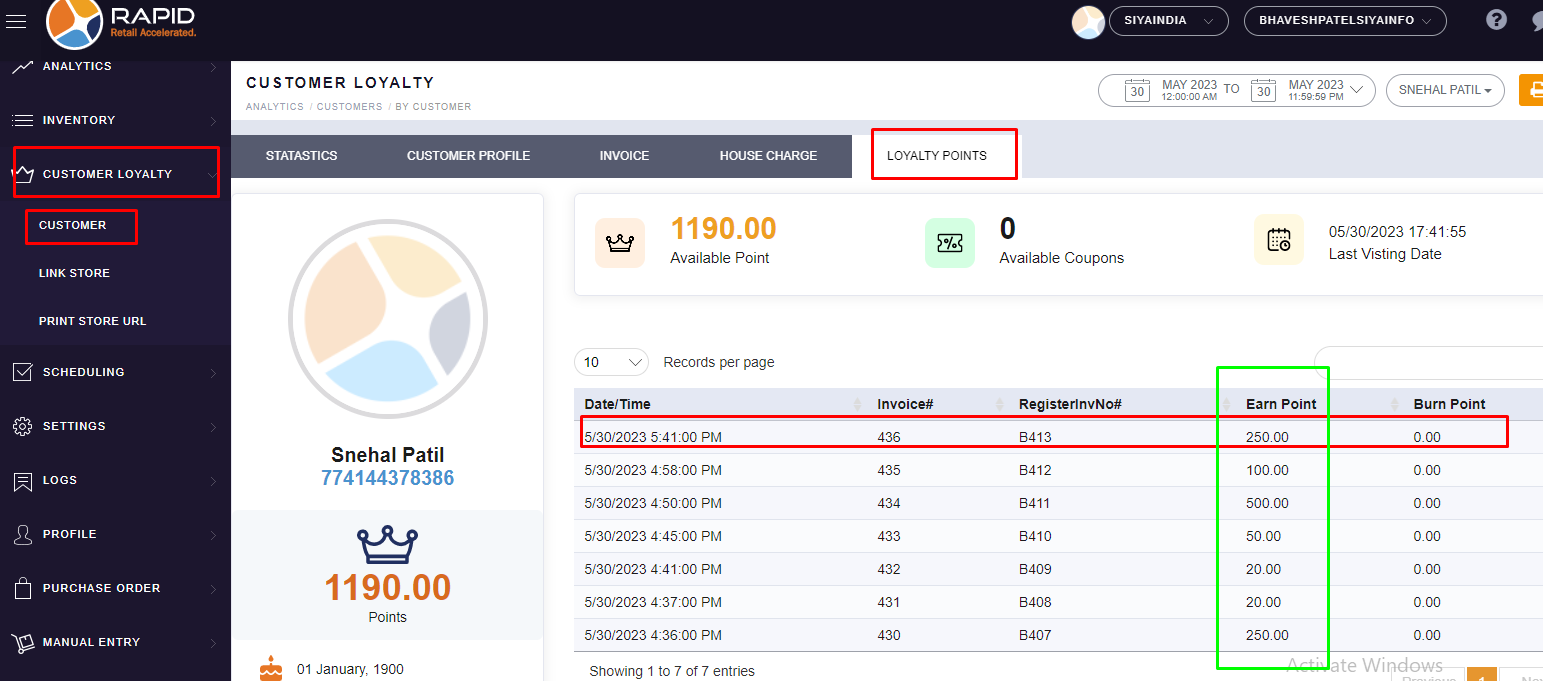Open the BHAVESHPATELSIYAINFO user dropdown
Screen dimensions: 1543x681
coord(1344,21)
